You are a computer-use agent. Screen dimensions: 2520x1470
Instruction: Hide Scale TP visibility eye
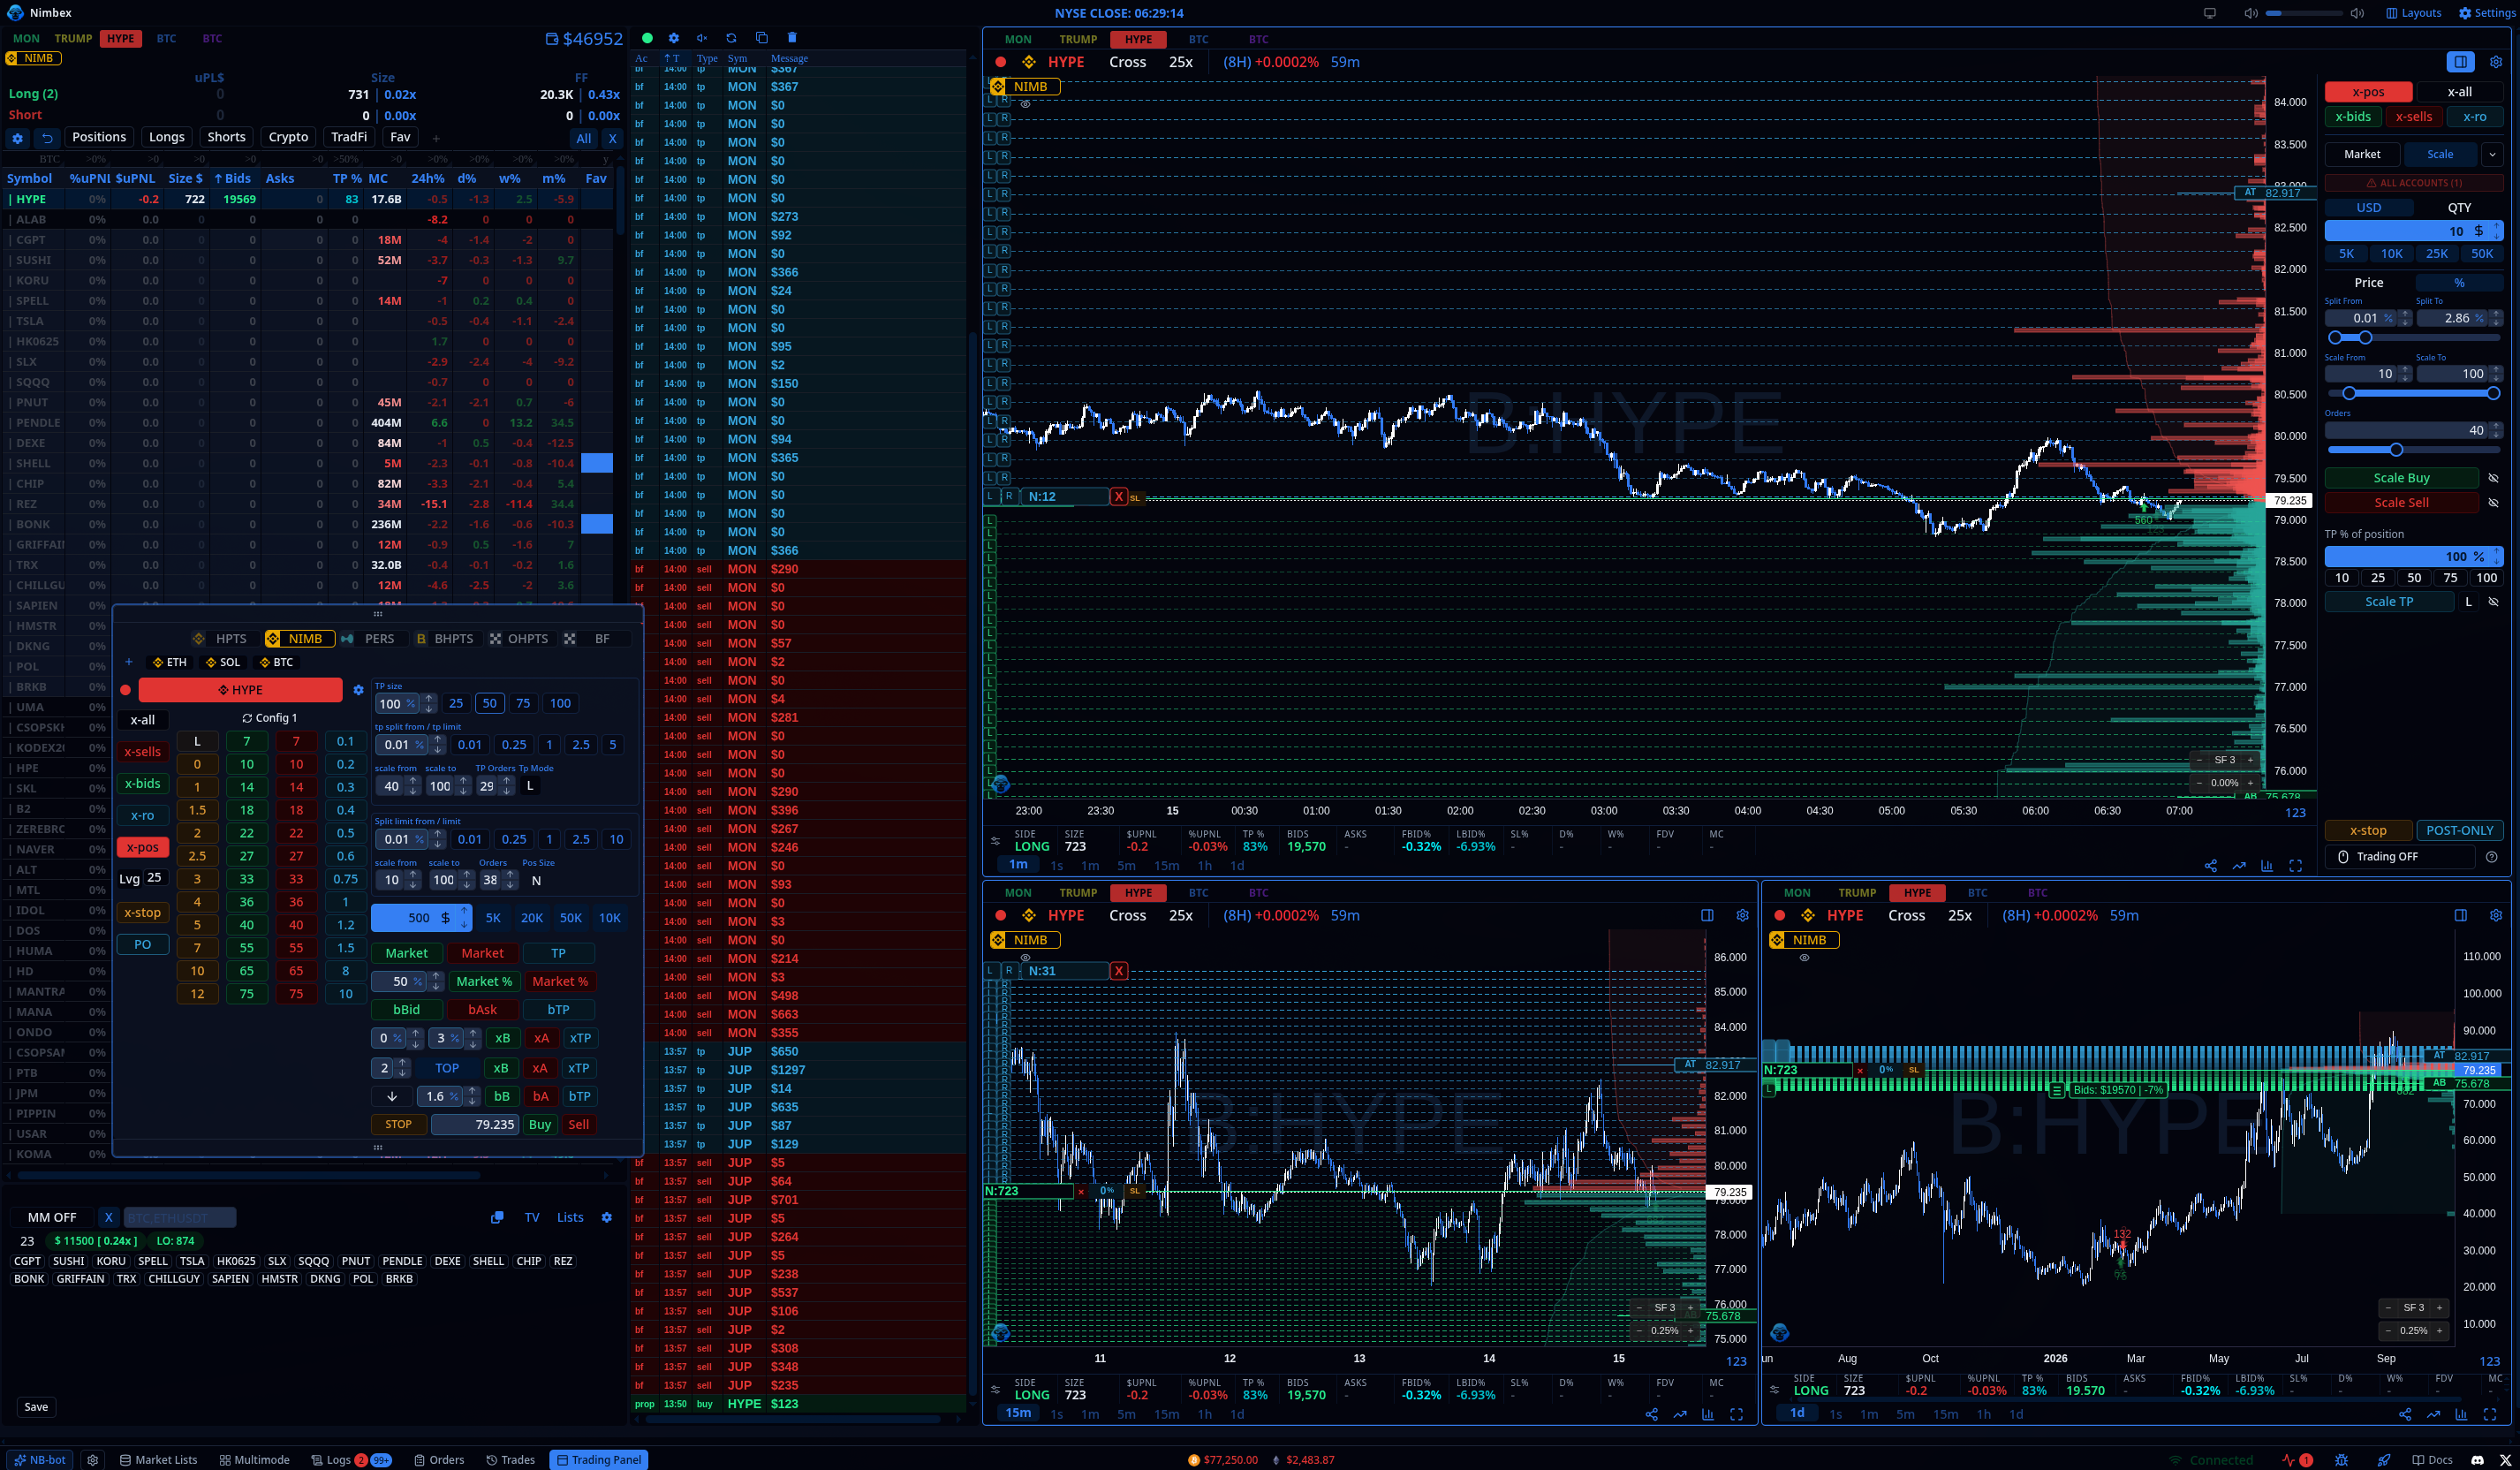[2493, 602]
